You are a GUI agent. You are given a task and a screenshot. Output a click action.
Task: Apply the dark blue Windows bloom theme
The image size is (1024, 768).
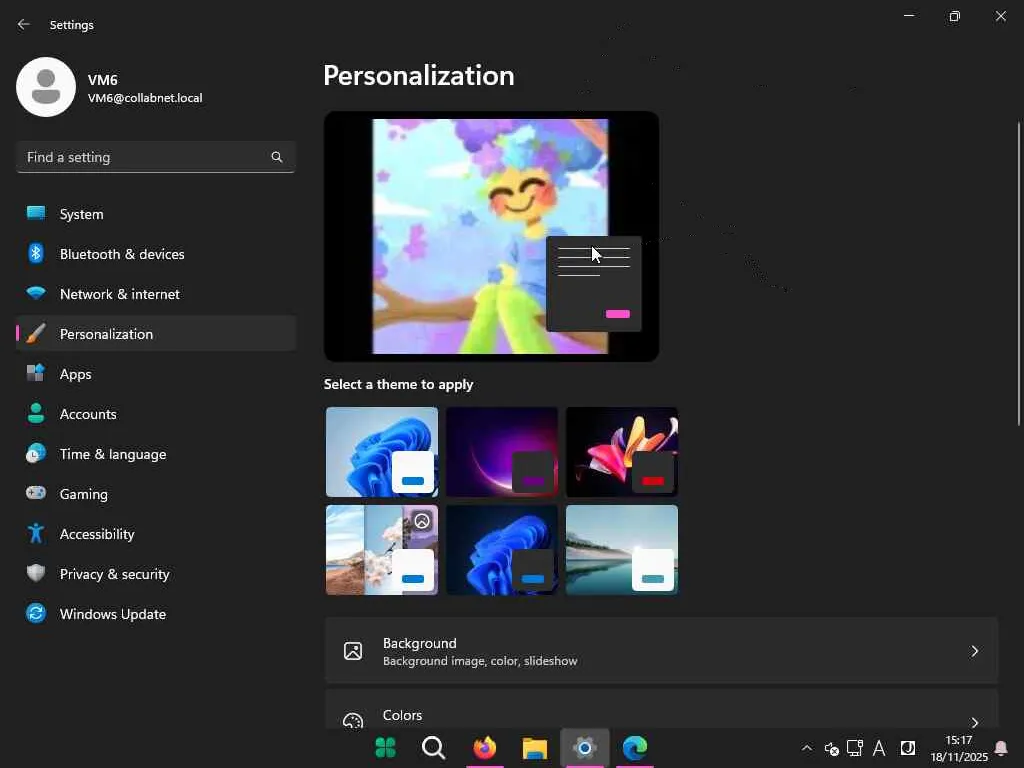(502, 550)
